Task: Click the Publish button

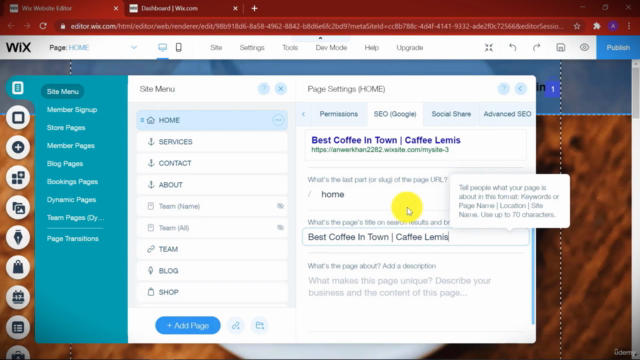Action: [618, 47]
